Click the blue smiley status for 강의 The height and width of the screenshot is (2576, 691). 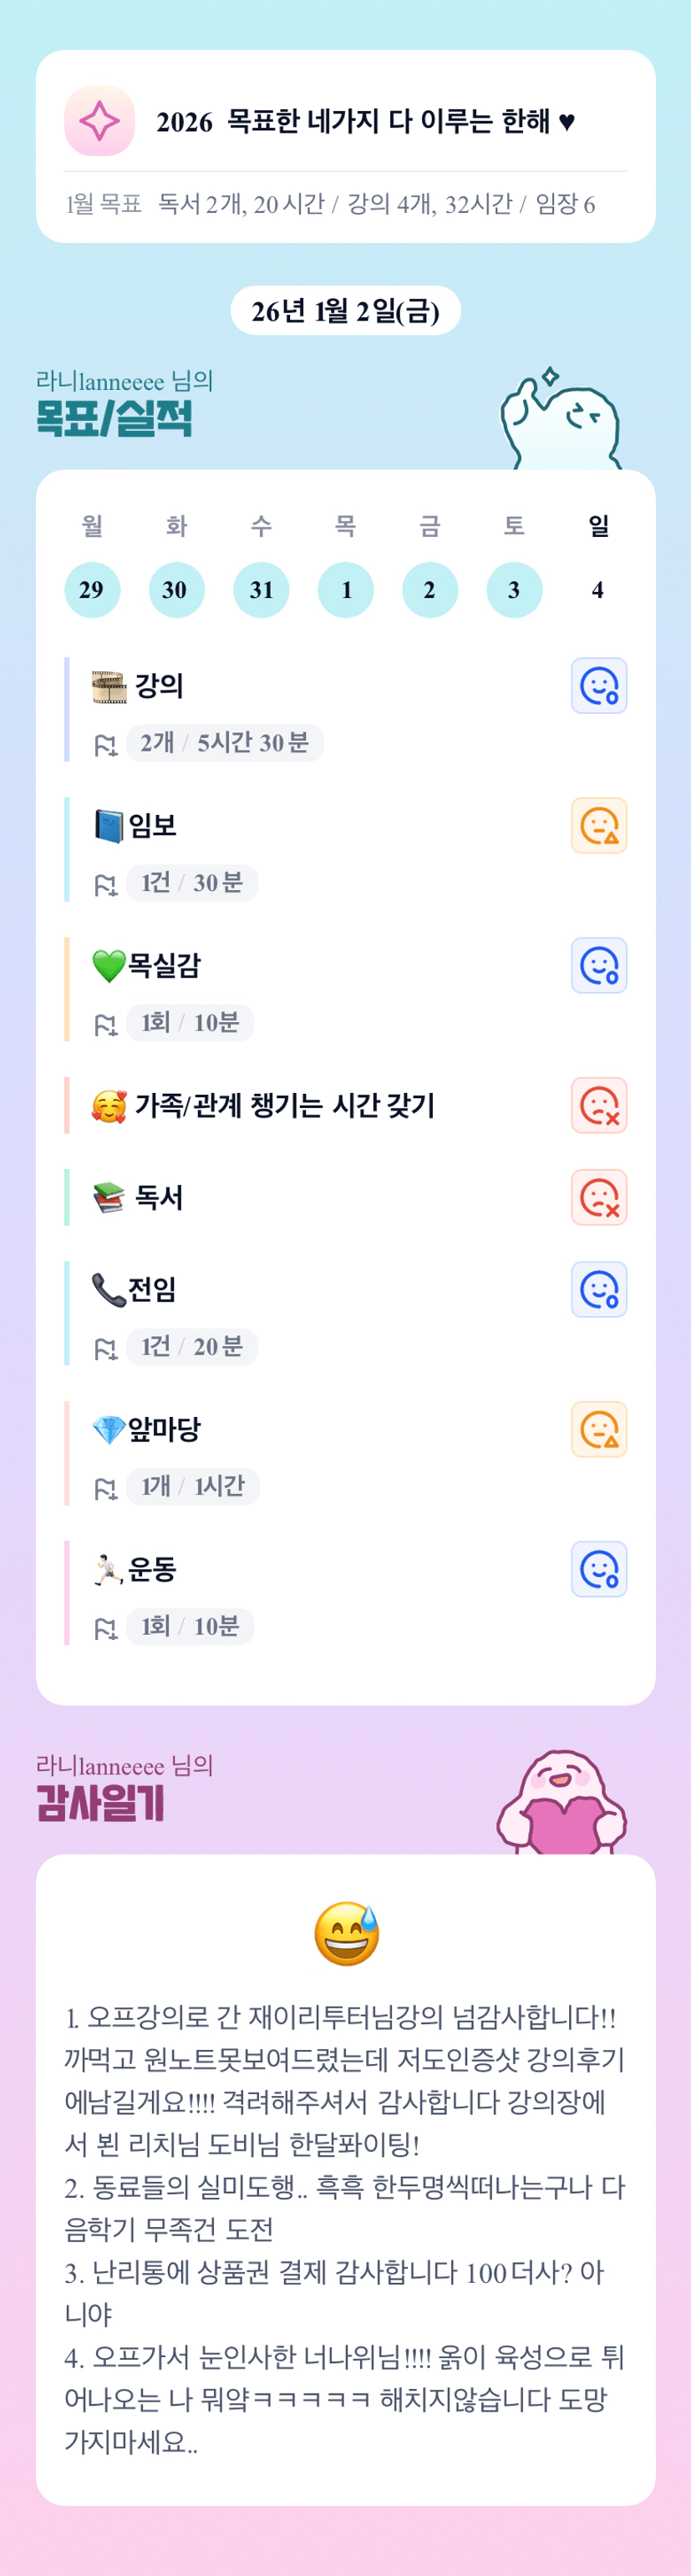pyautogui.click(x=598, y=686)
